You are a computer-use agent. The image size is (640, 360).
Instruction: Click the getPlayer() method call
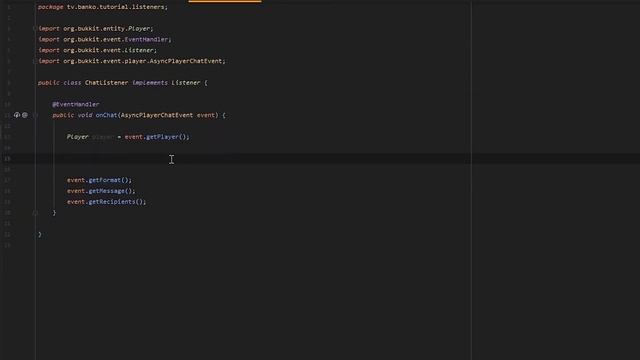click(x=167, y=137)
